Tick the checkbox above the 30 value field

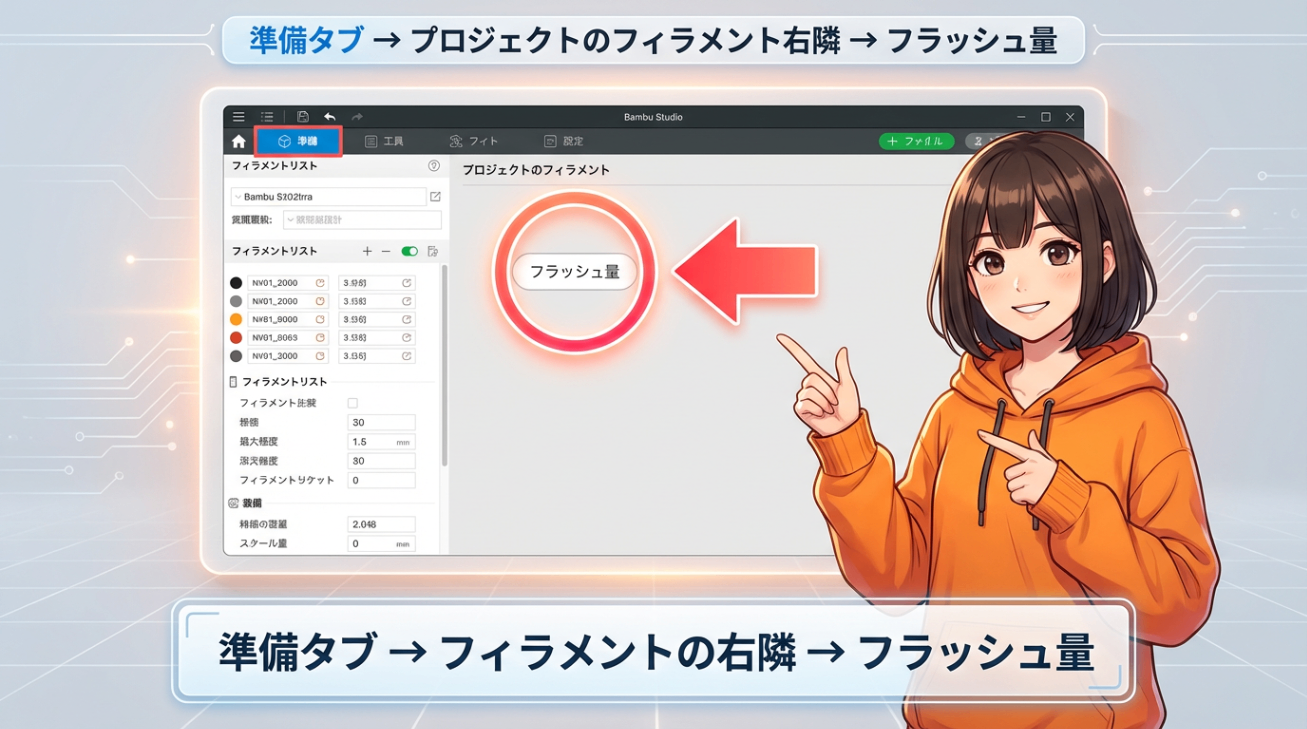coord(352,403)
